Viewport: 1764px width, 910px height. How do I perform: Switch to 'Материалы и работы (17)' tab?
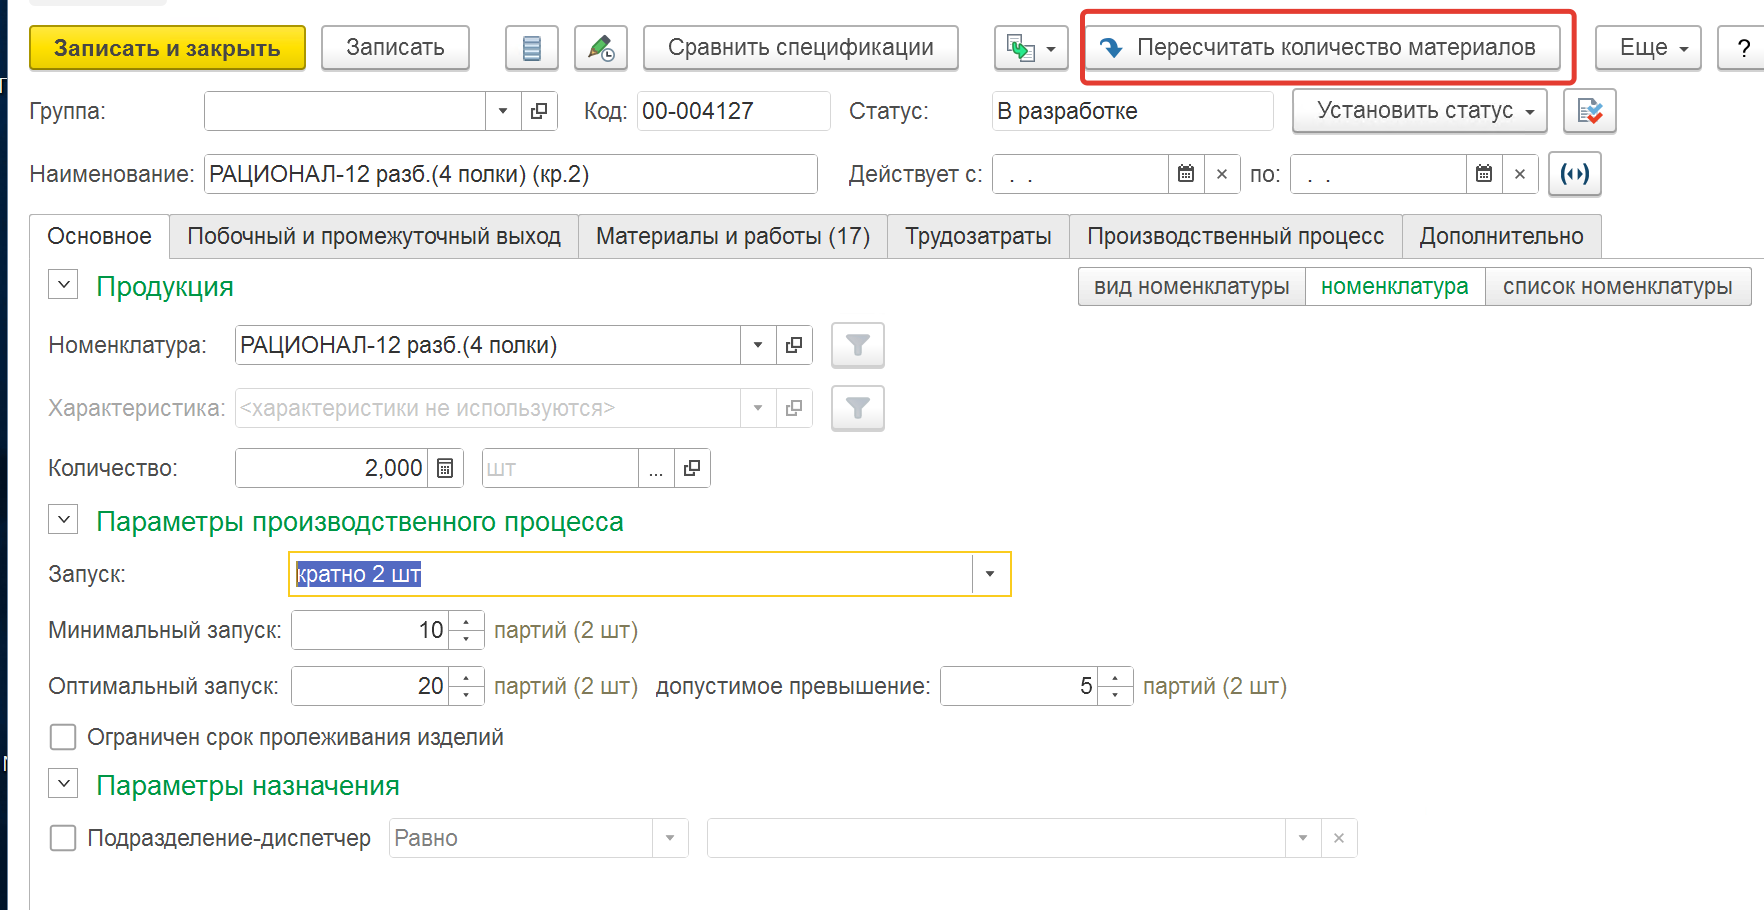pos(732,236)
